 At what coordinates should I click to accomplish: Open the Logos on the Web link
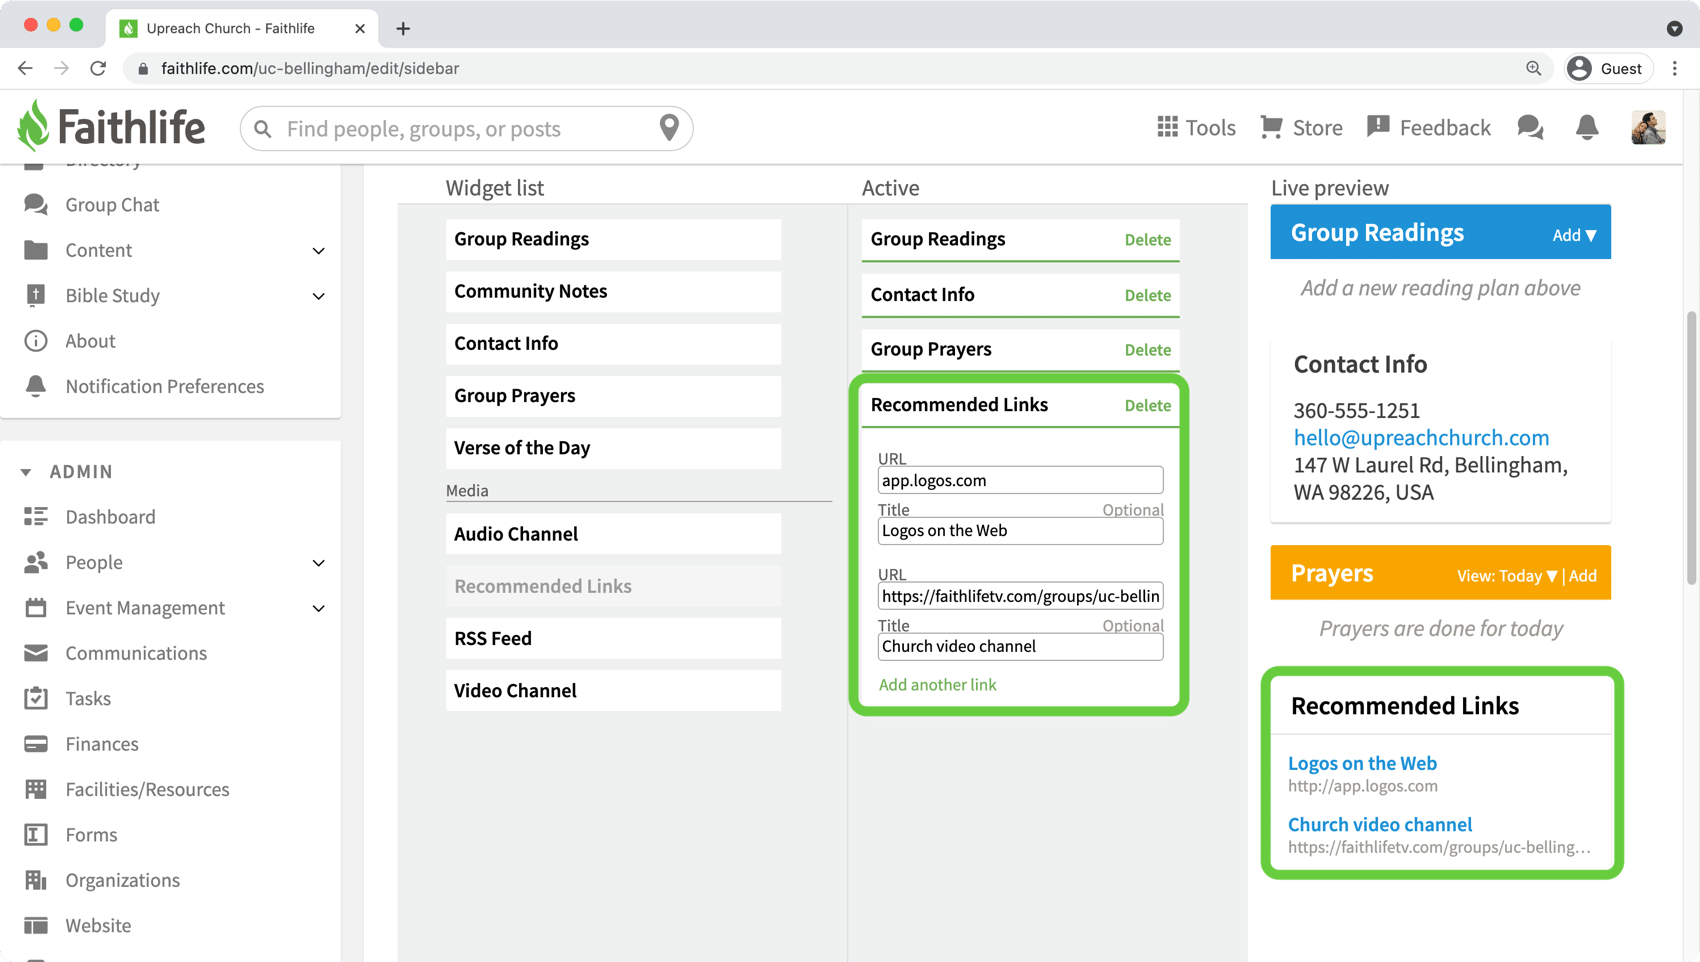[1362, 763]
